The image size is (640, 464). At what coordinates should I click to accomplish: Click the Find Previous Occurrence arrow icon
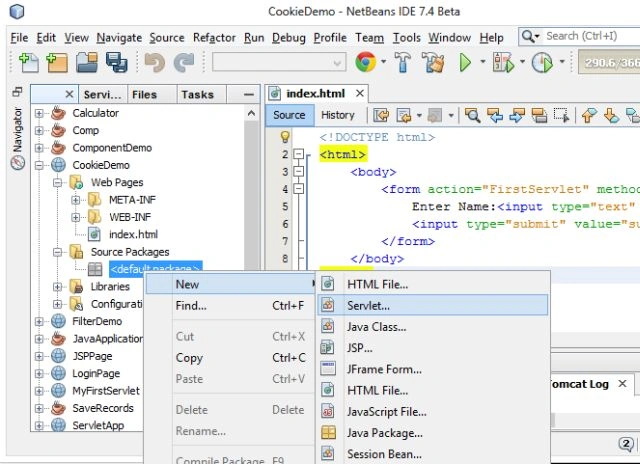(x=495, y=115)
